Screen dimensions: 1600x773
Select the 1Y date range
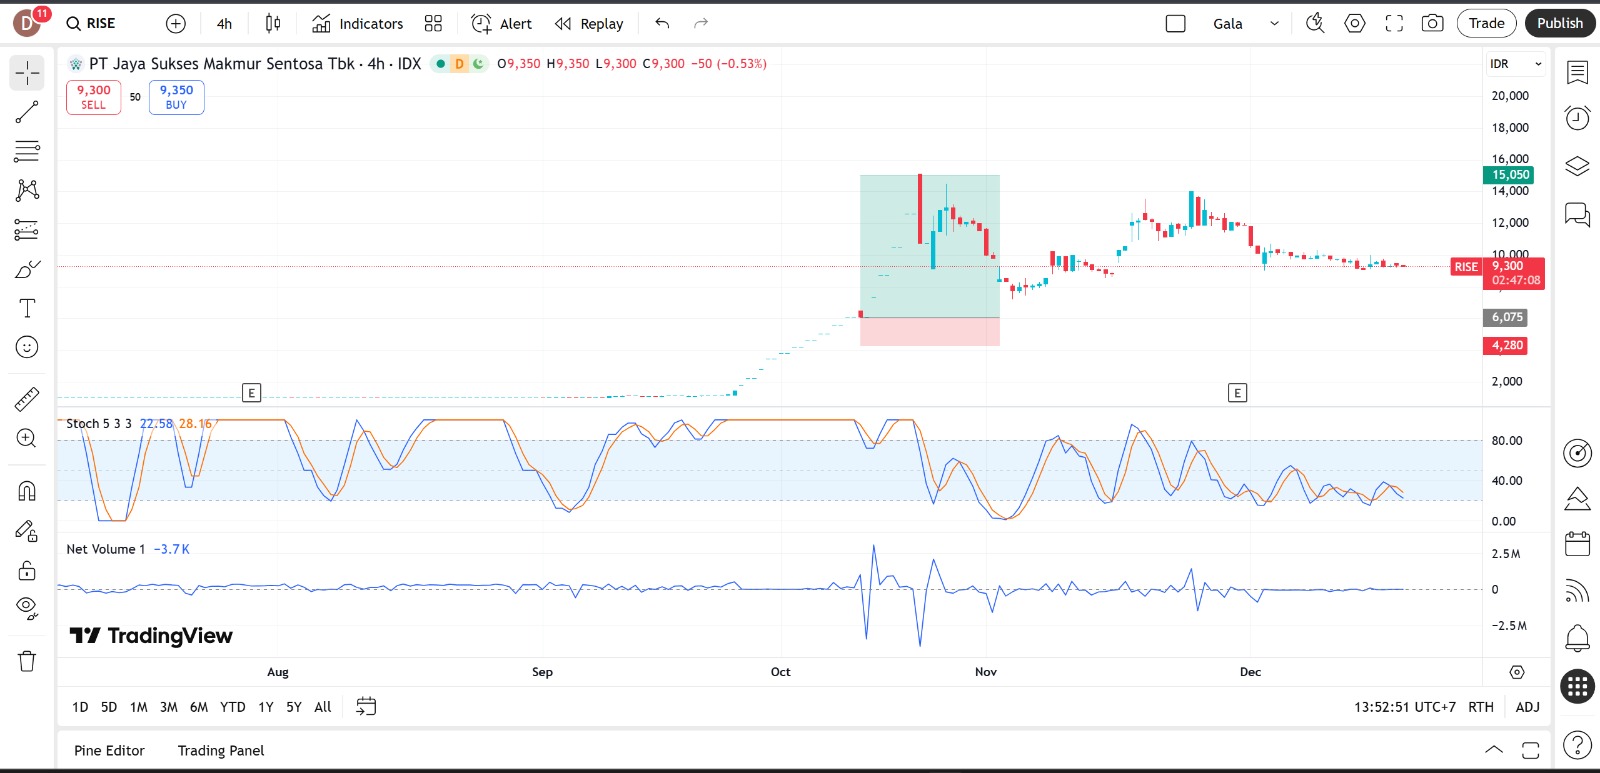click(x=265, y=707)
